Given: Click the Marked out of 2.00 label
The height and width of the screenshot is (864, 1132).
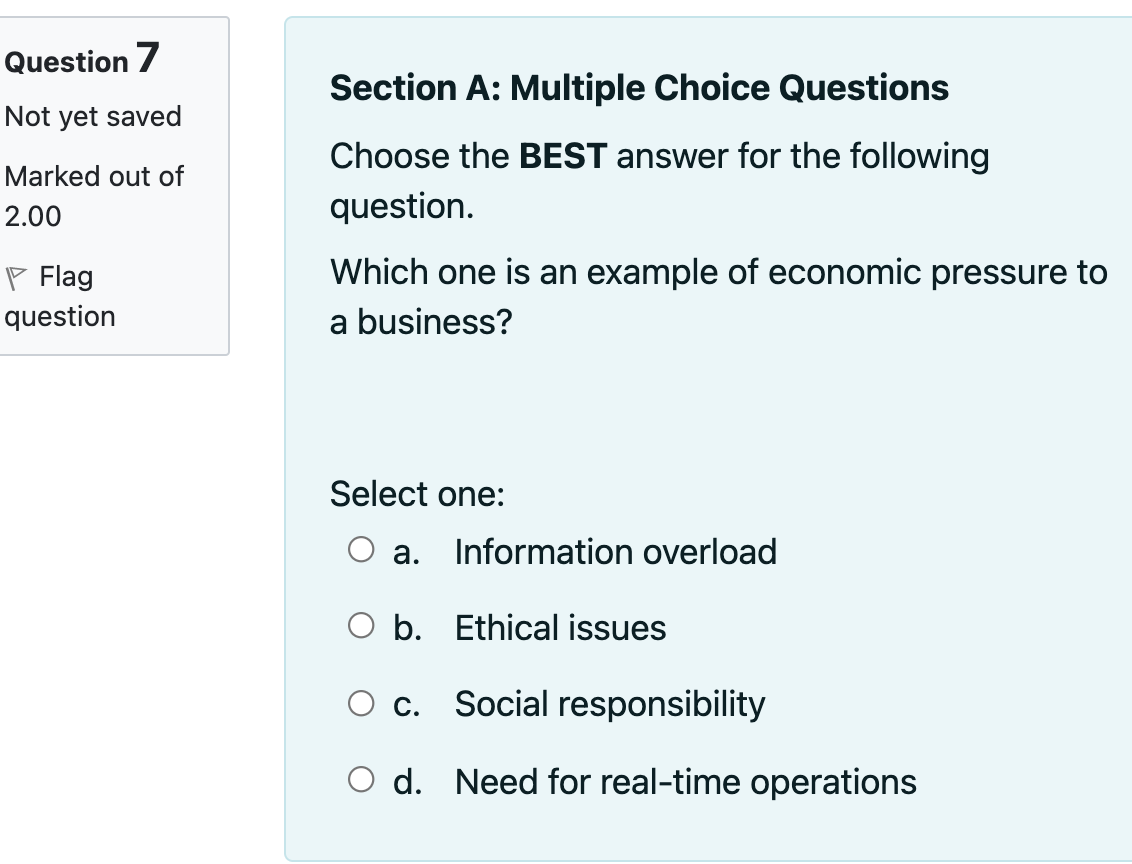Looking at the screenshot, I should pos(94,196).
